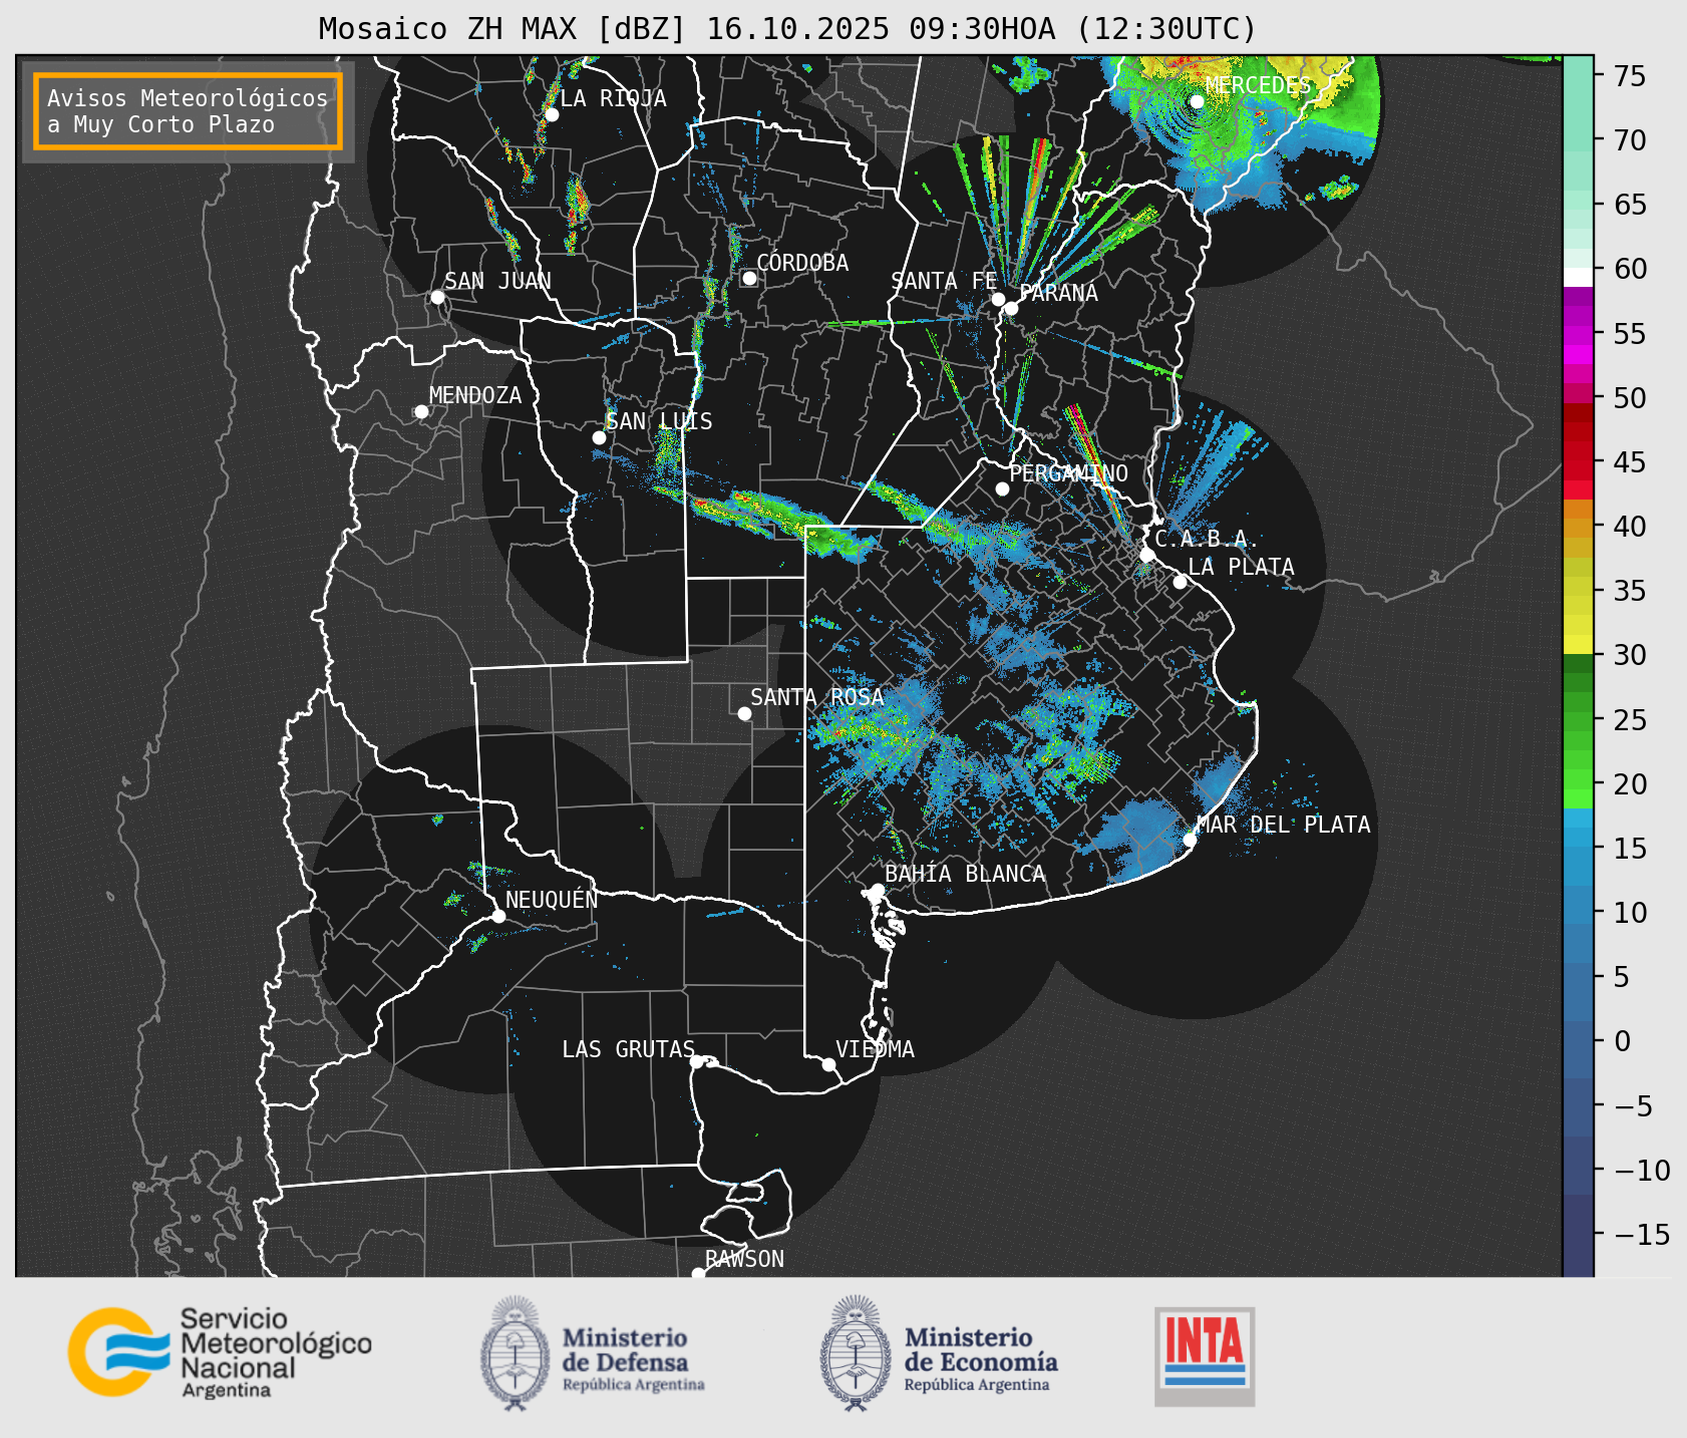
Task: Click the Neuquén city marker dot
Action: 498,916
